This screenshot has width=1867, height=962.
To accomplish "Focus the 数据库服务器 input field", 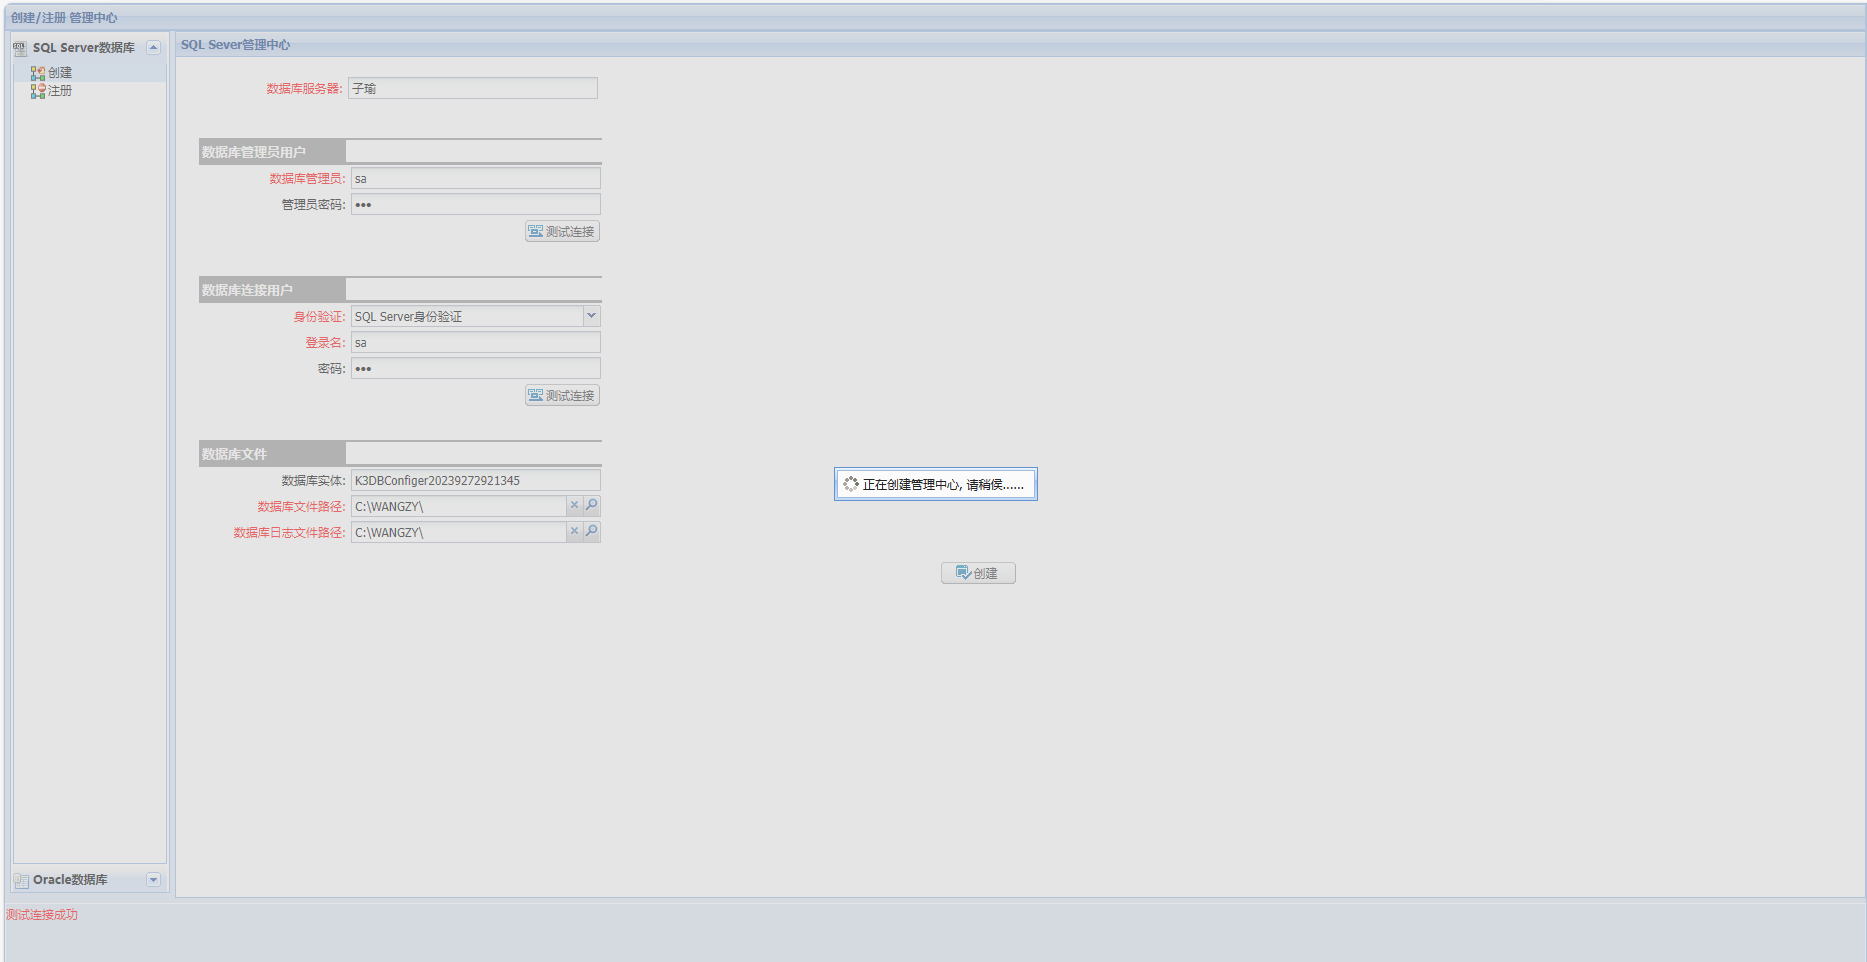I will pos(473,88).
